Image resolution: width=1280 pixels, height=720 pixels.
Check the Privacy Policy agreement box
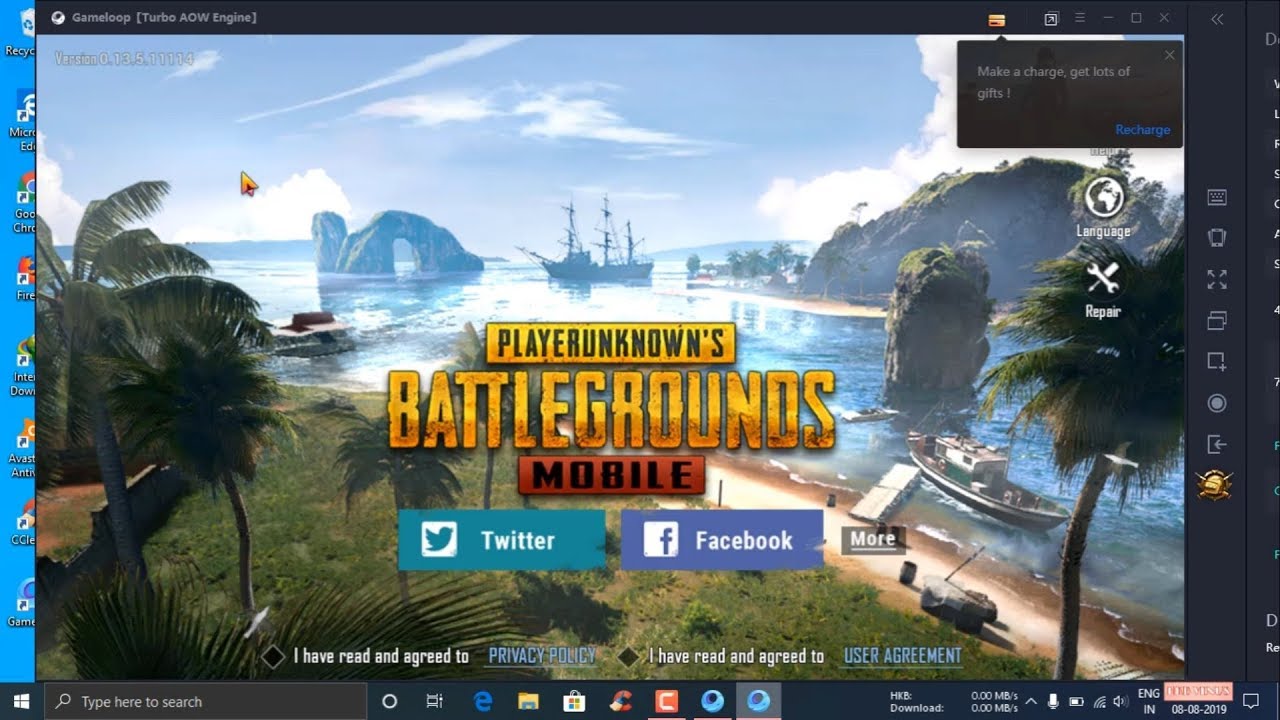[x=273, y=657]
